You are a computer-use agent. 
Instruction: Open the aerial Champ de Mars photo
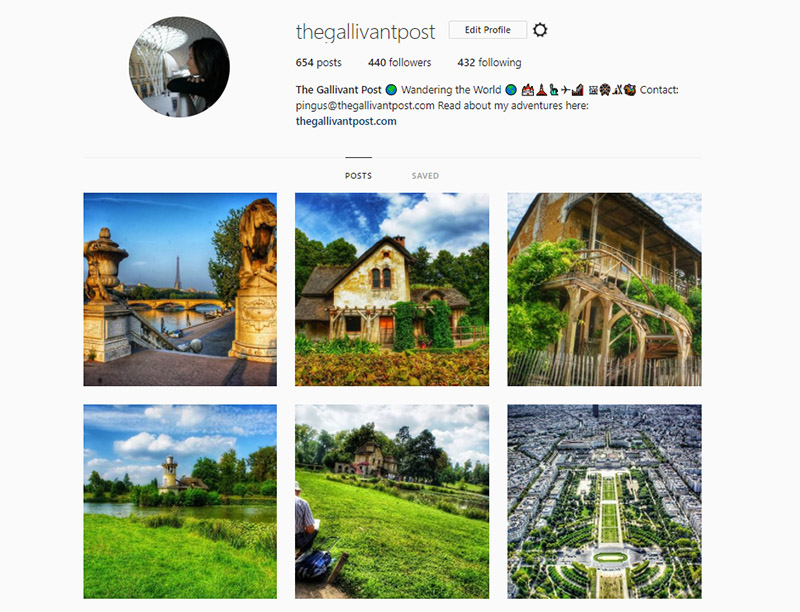604,501
